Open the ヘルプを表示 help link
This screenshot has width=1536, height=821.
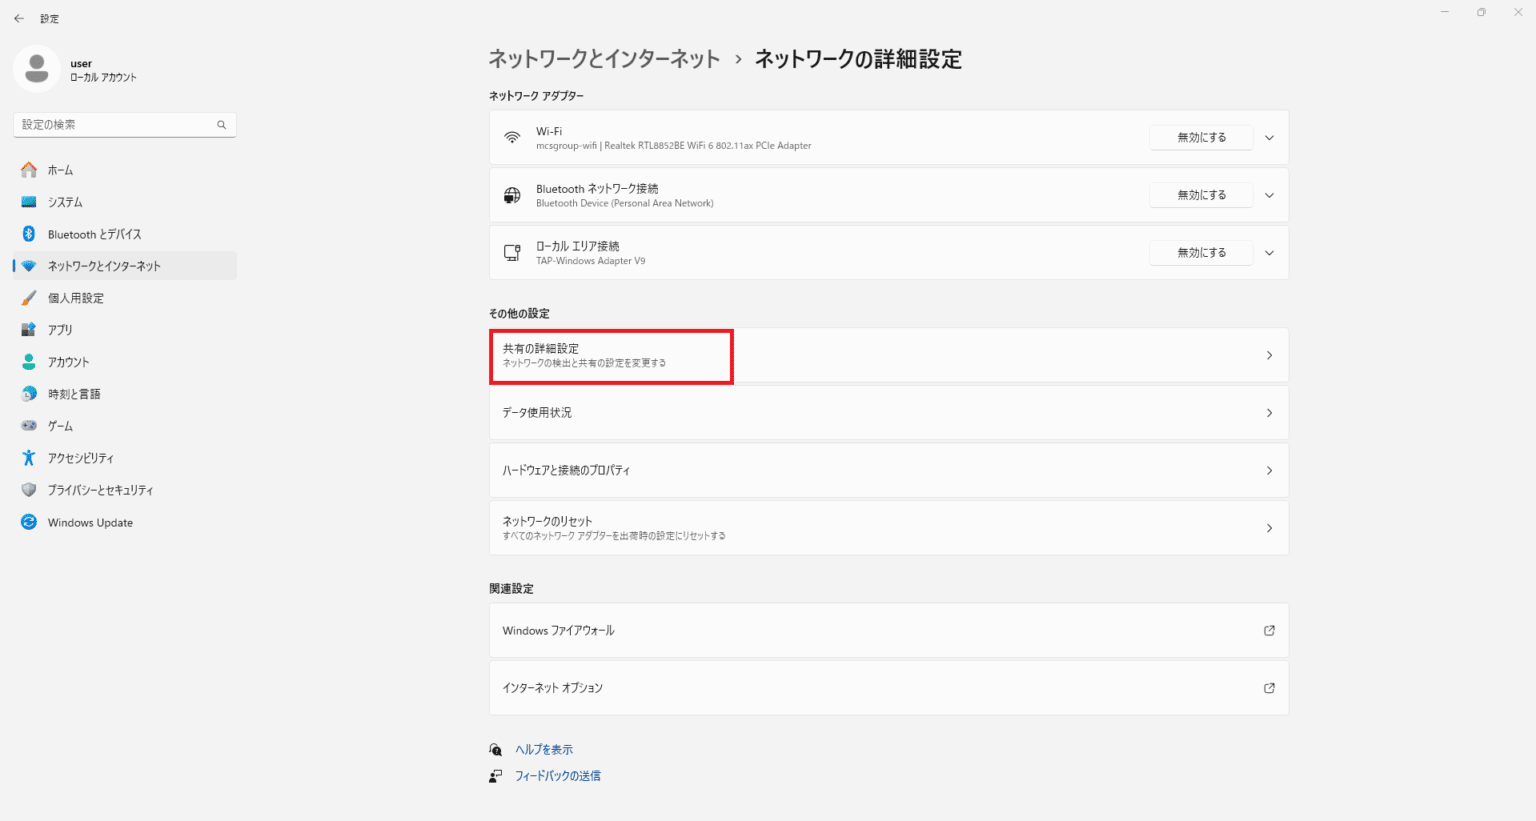(x=544, y=749)
